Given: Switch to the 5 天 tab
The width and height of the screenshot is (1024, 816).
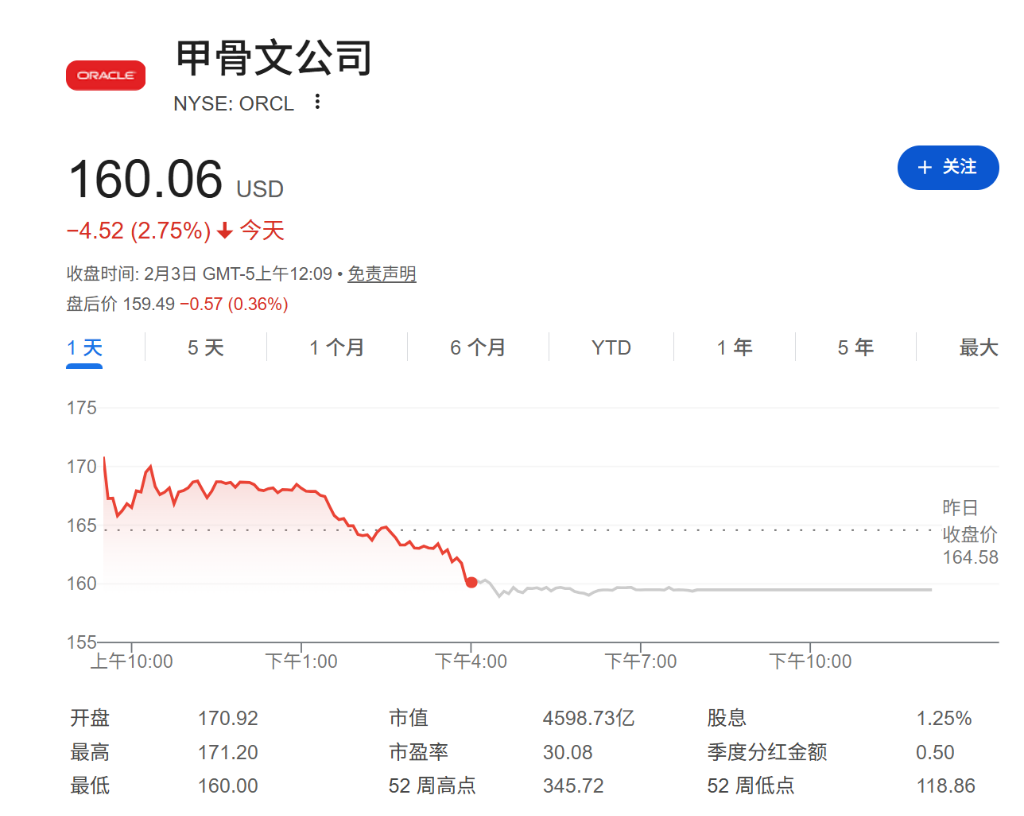Looking at the screenshot, I should tap(205, 348).
